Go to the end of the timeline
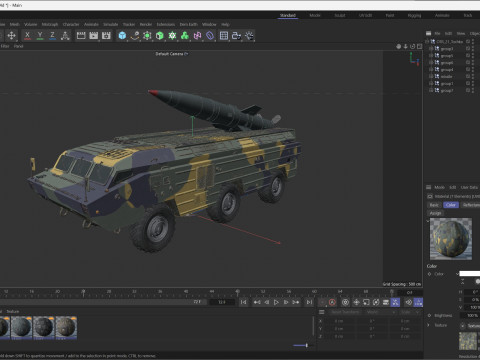 coord(309,302)
